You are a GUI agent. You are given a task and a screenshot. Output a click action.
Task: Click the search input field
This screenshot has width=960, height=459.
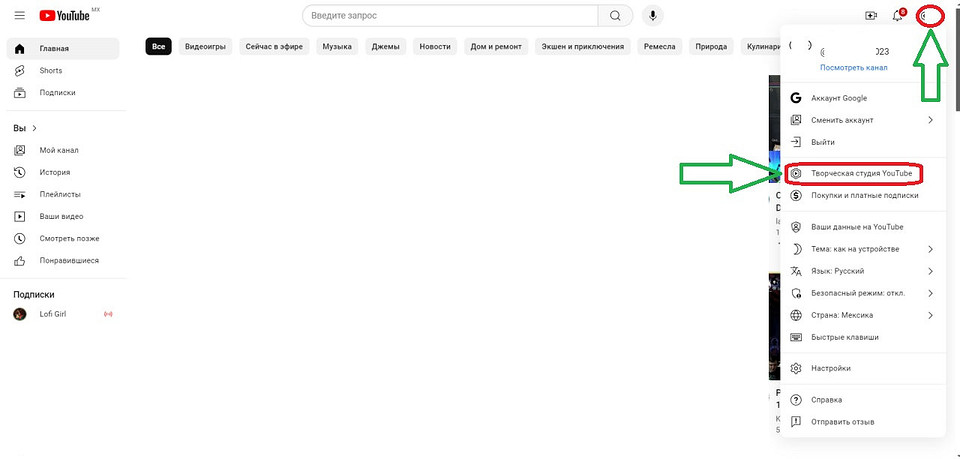pyautogui.click(x=450, y=16)
